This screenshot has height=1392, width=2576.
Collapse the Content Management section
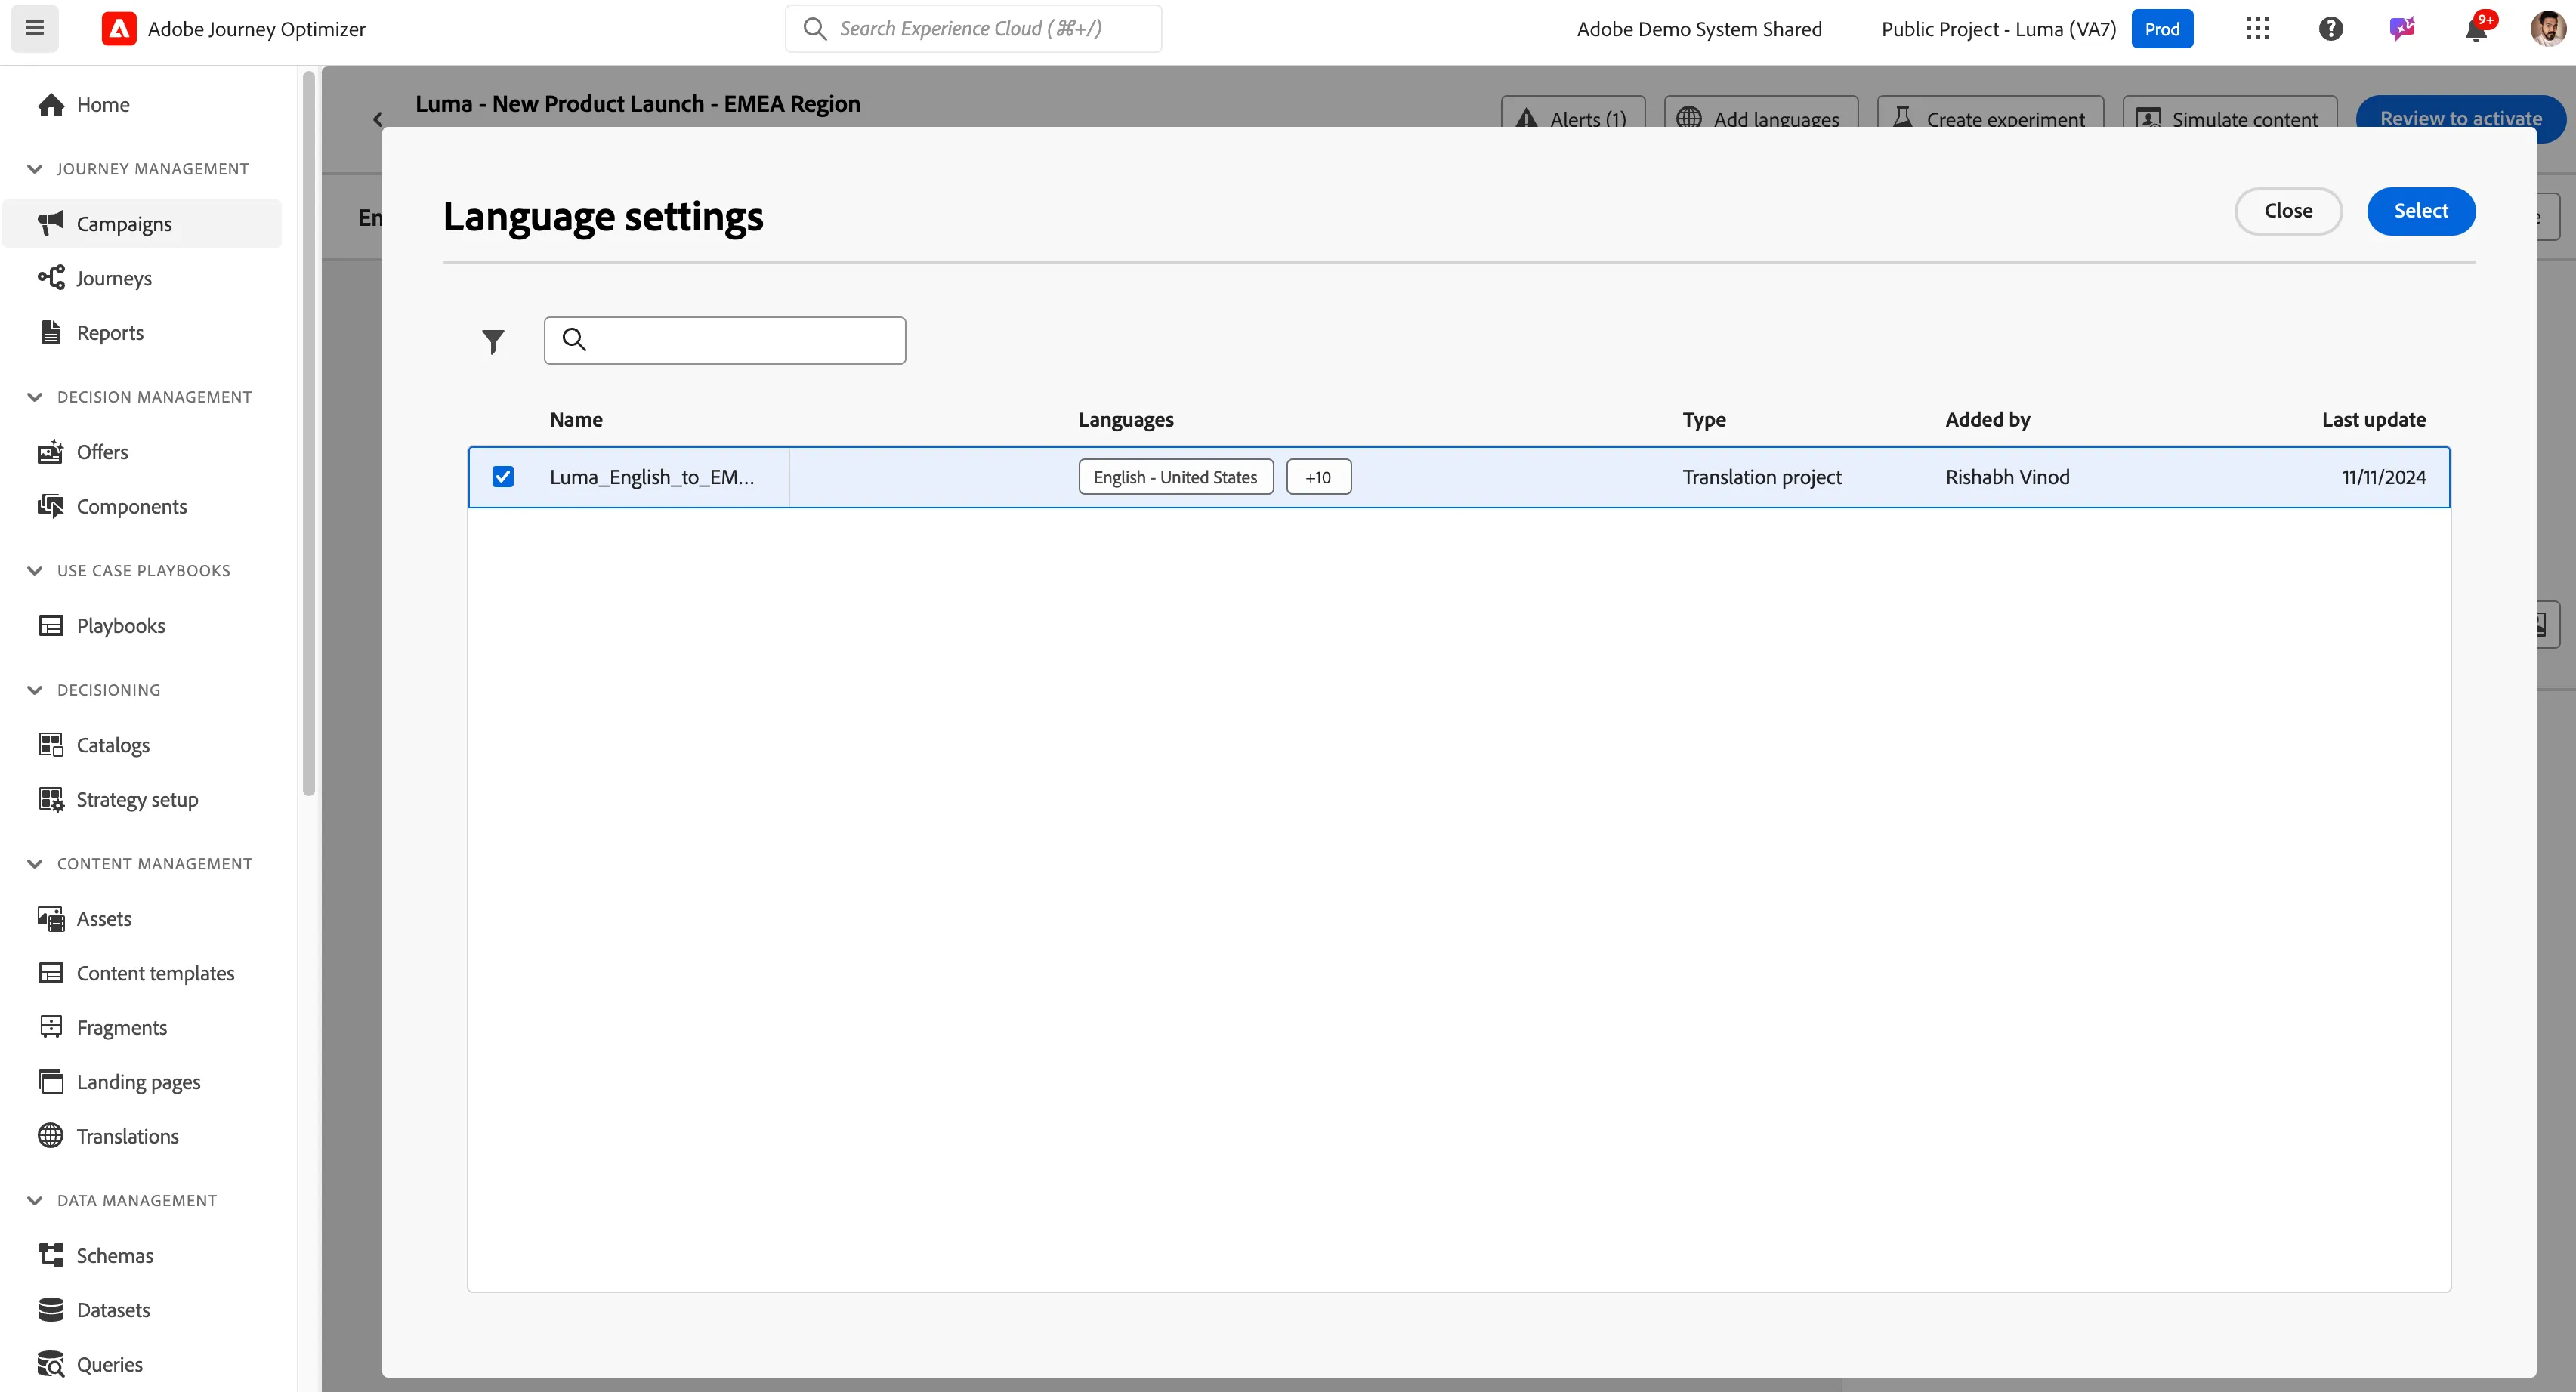[35, 864]
